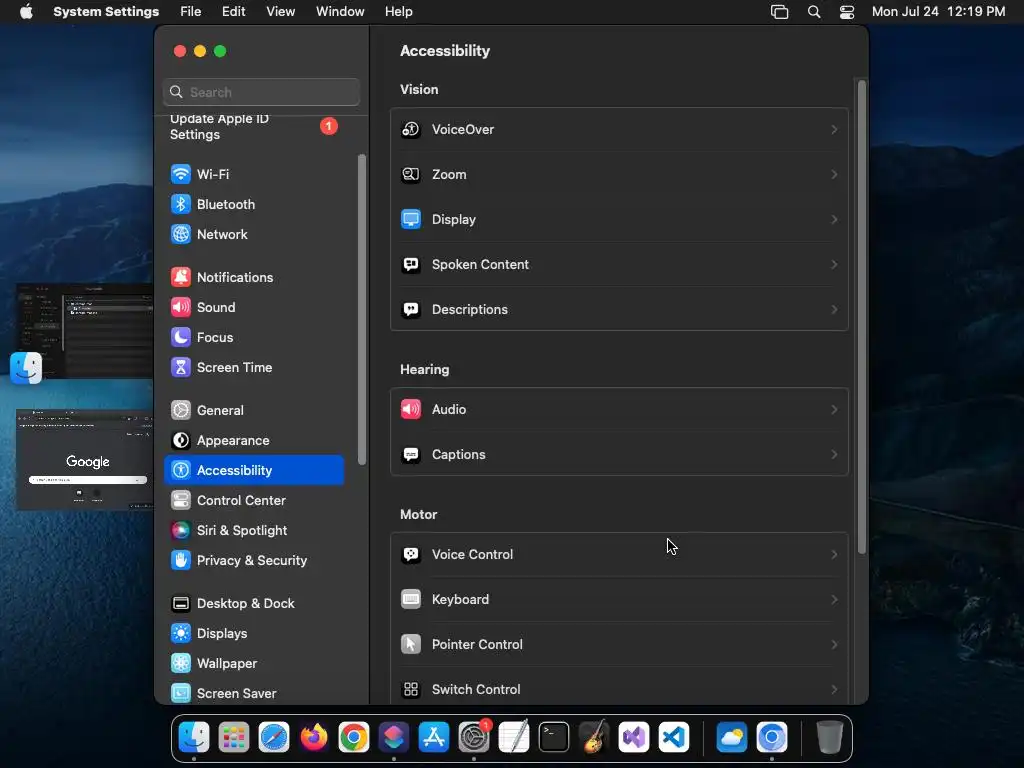Open Pointer Control via its chevron

(x=834, y=645)
